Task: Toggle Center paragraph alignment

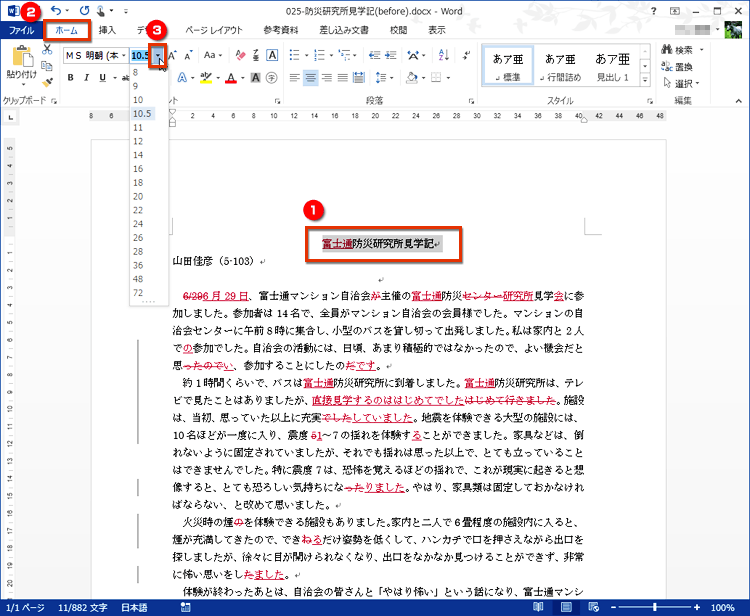Action: (311, 77)
